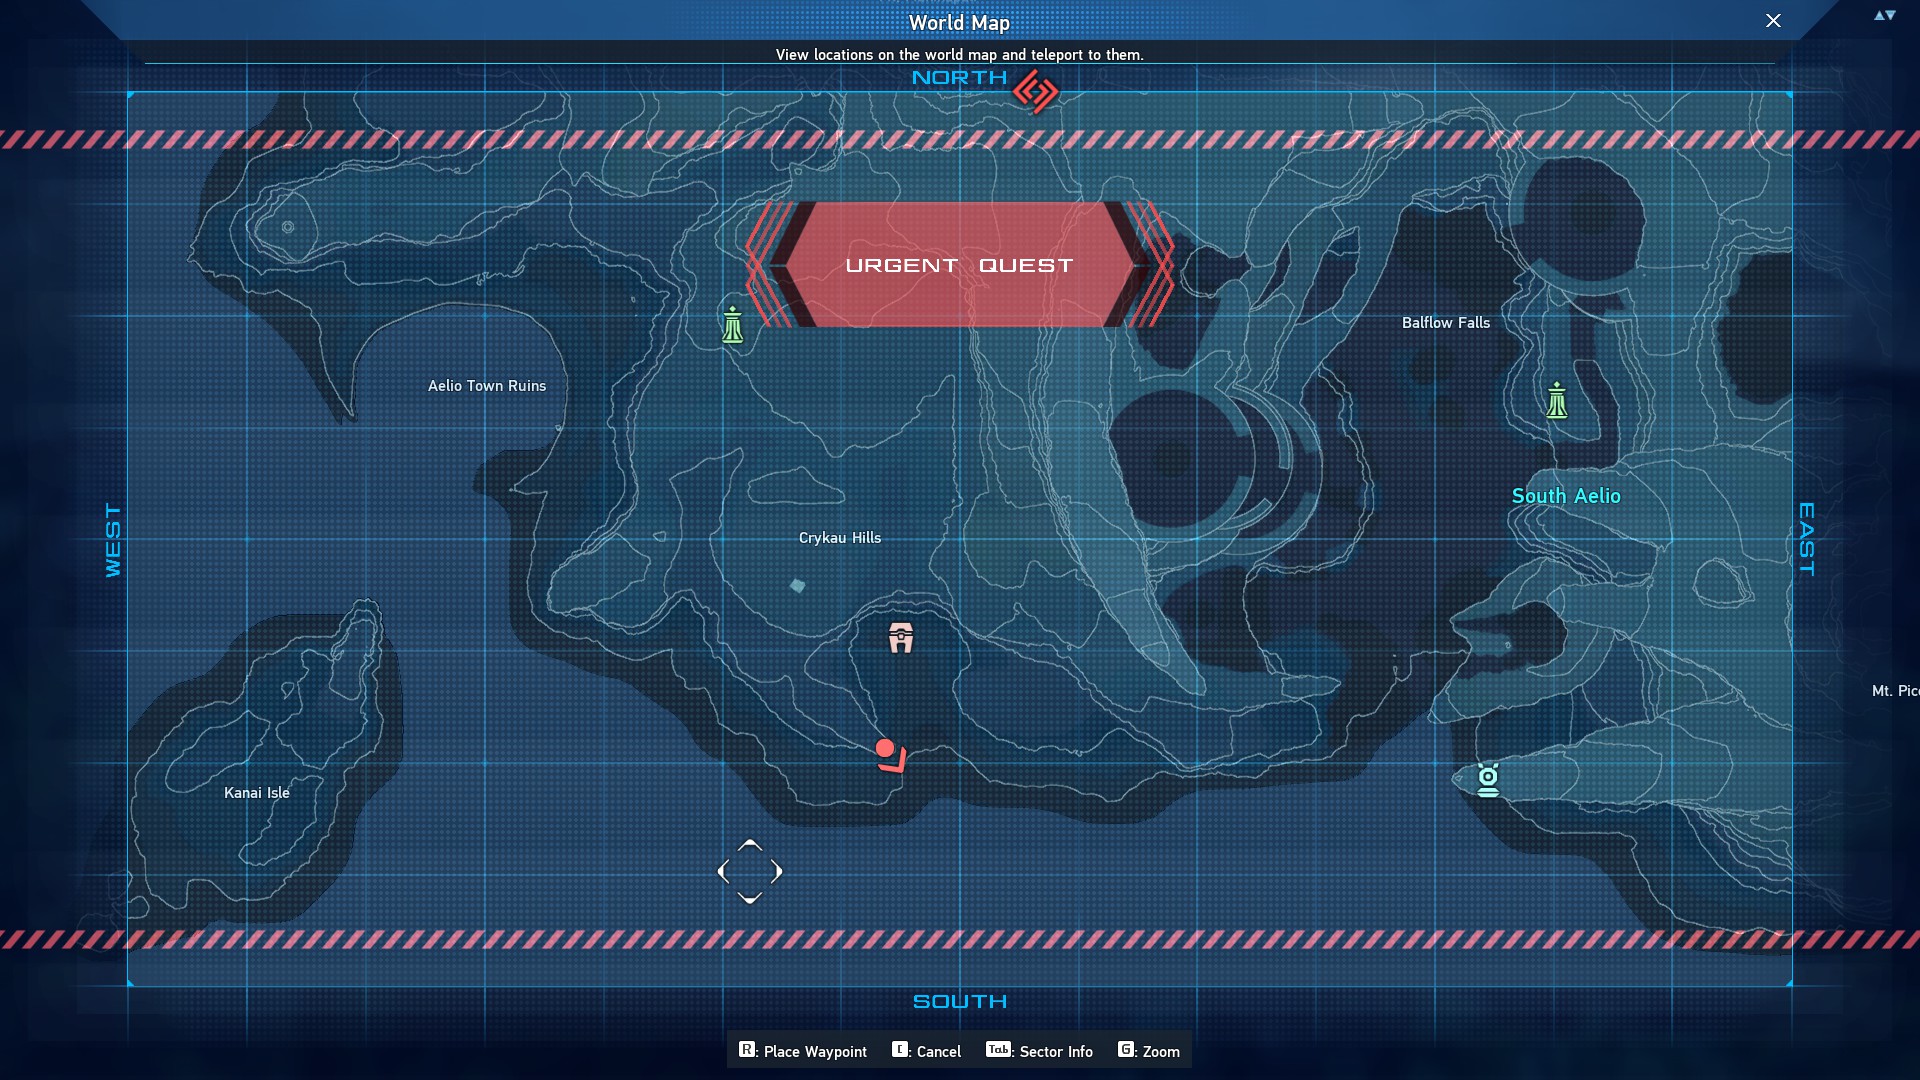
Task: Close the World Map window
Action: tap(1773, 21)
